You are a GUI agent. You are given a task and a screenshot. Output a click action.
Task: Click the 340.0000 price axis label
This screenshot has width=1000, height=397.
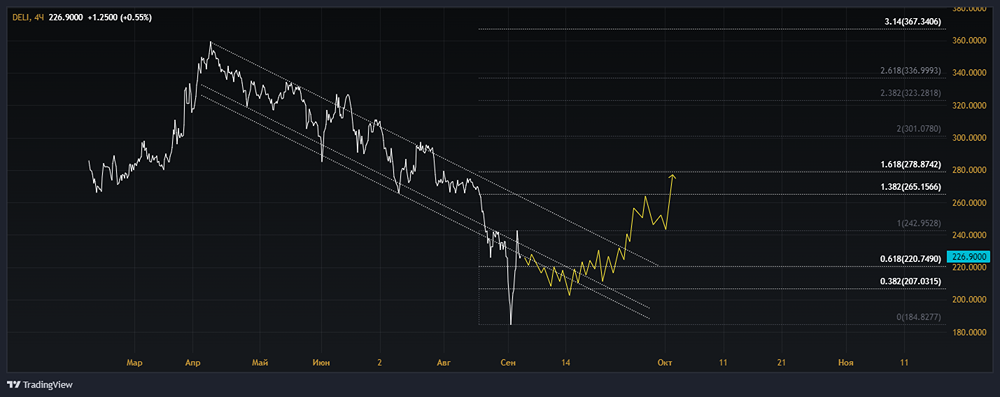point(969,73)
